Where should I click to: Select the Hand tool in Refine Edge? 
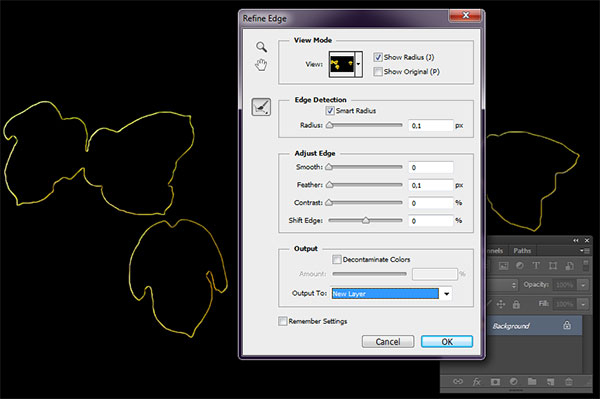click(261, 65)
